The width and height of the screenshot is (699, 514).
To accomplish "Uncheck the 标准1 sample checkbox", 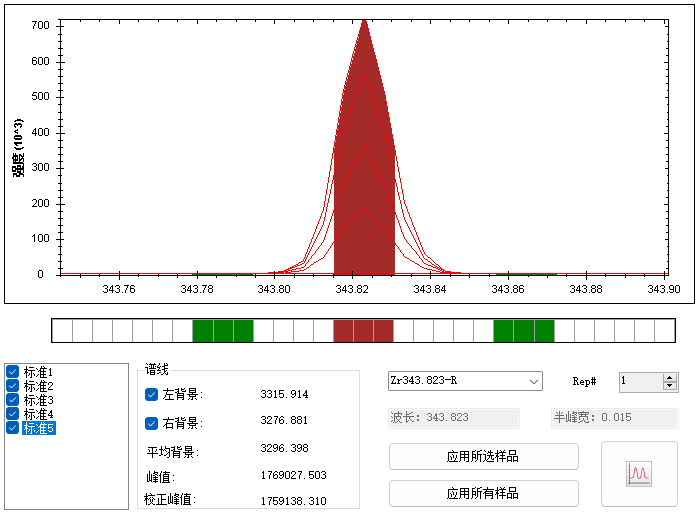I will pos(12,371).
